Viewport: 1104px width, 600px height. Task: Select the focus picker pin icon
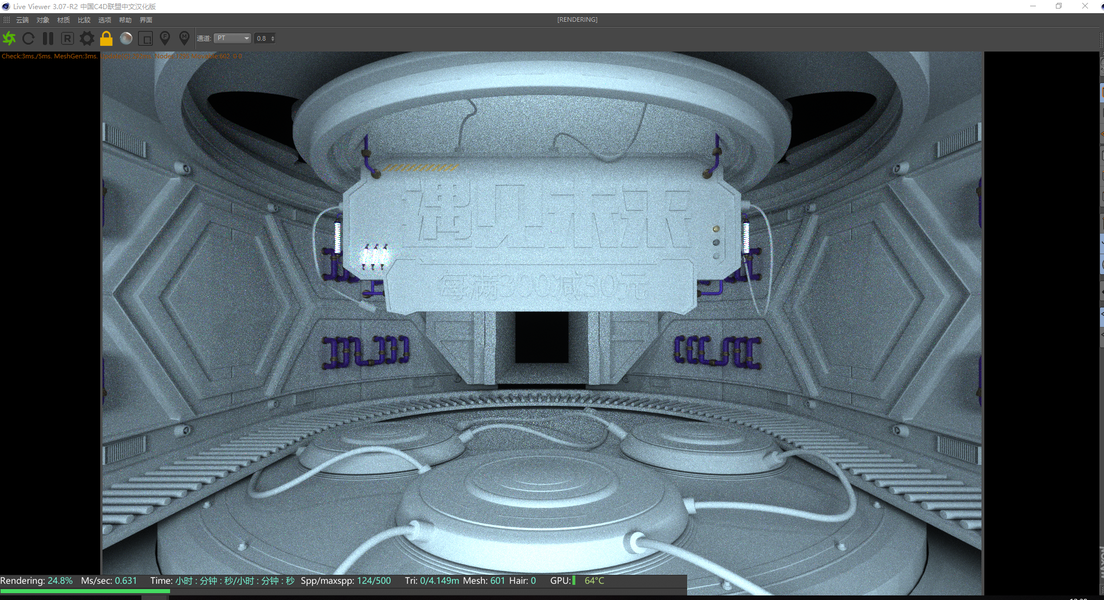click(165, 38)
